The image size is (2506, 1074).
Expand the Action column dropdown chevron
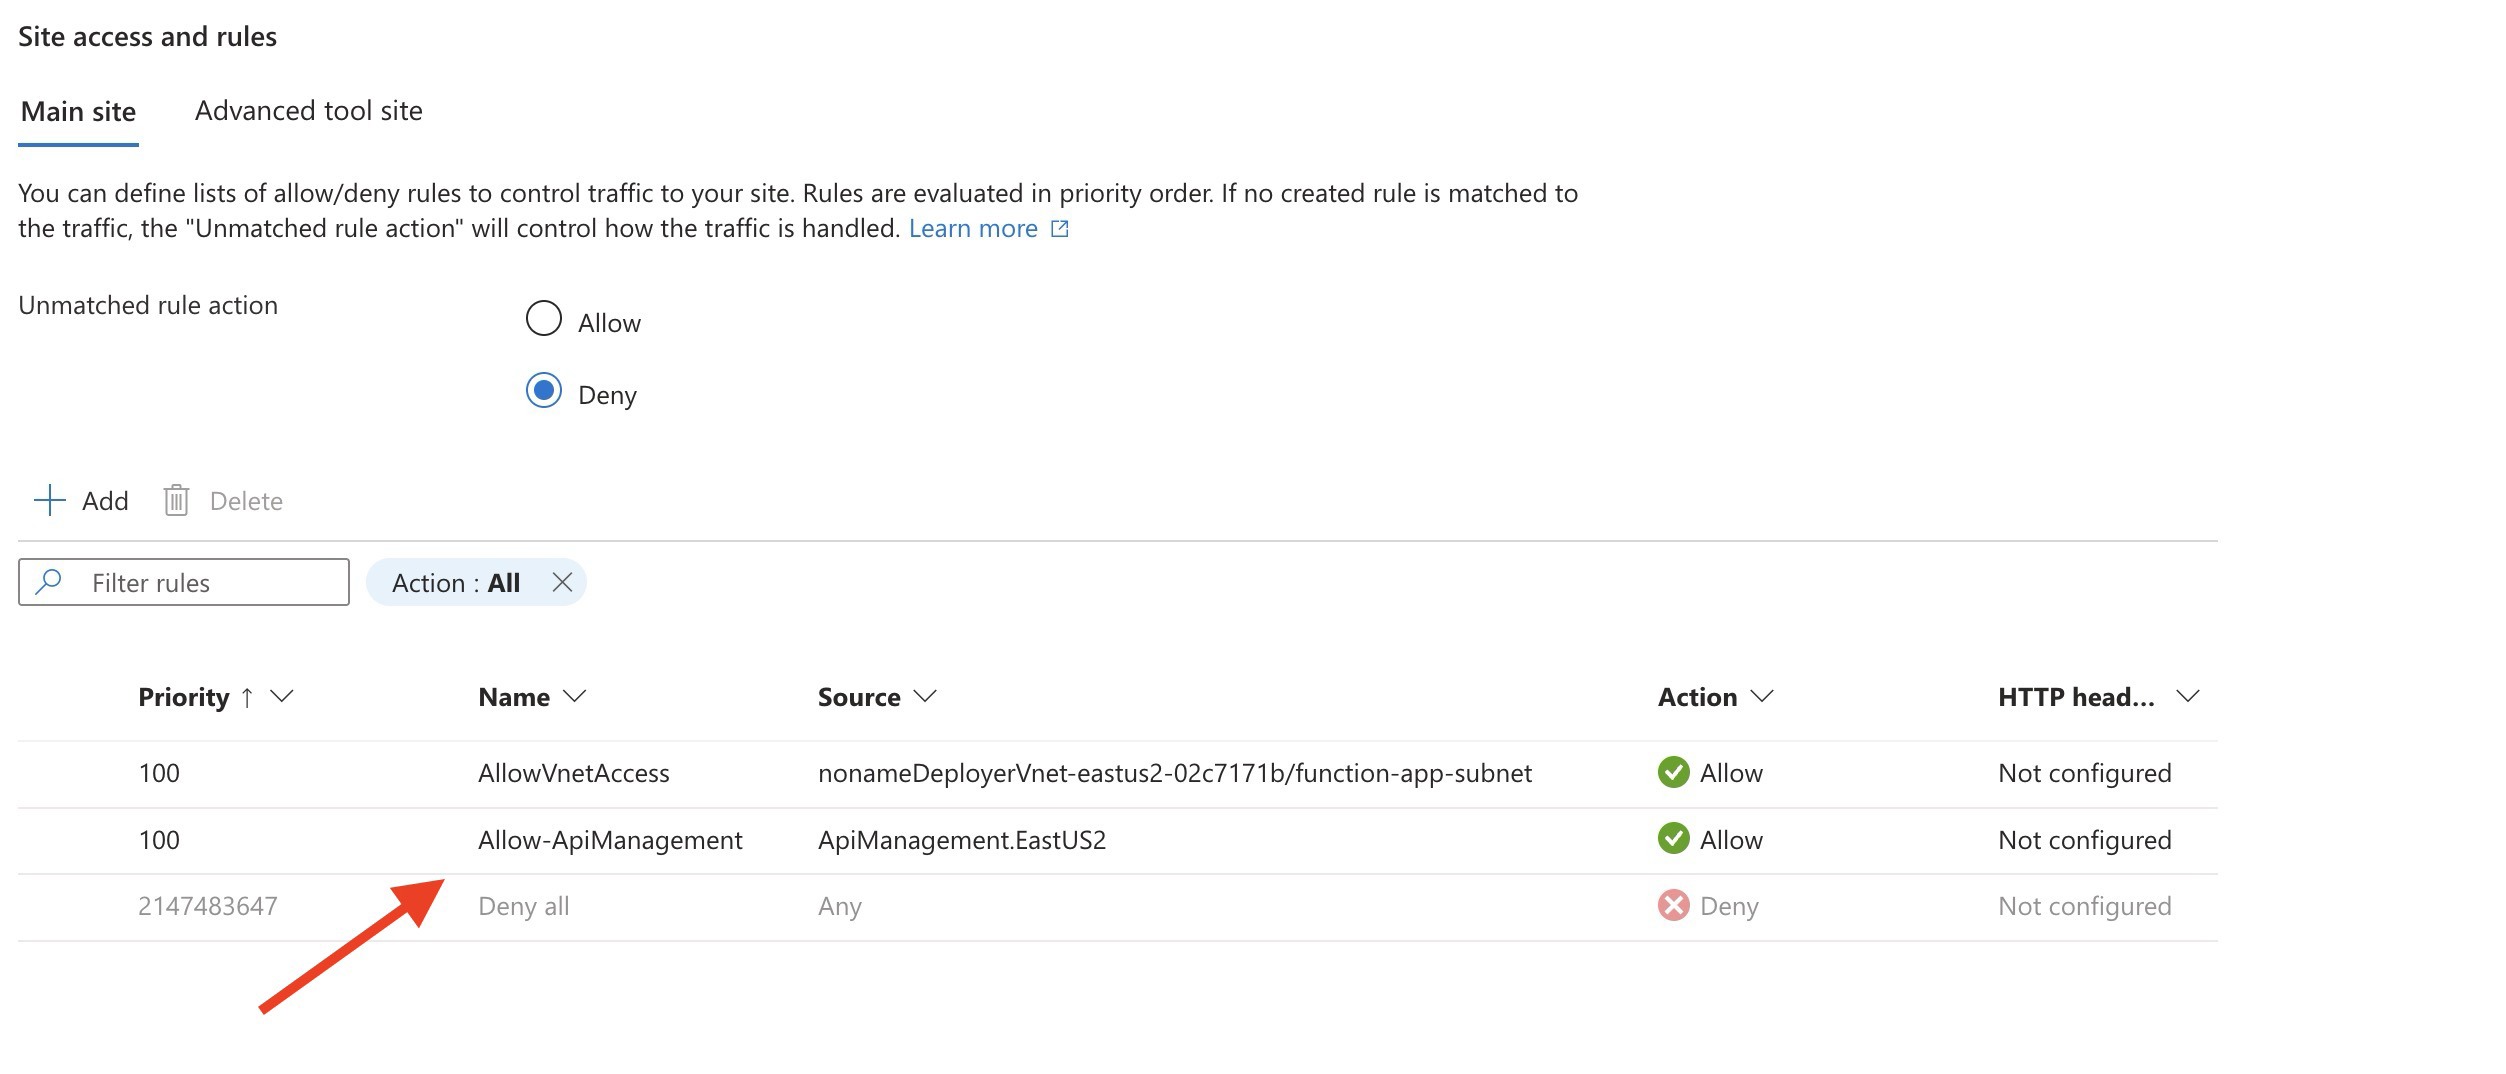point(1762,696)
